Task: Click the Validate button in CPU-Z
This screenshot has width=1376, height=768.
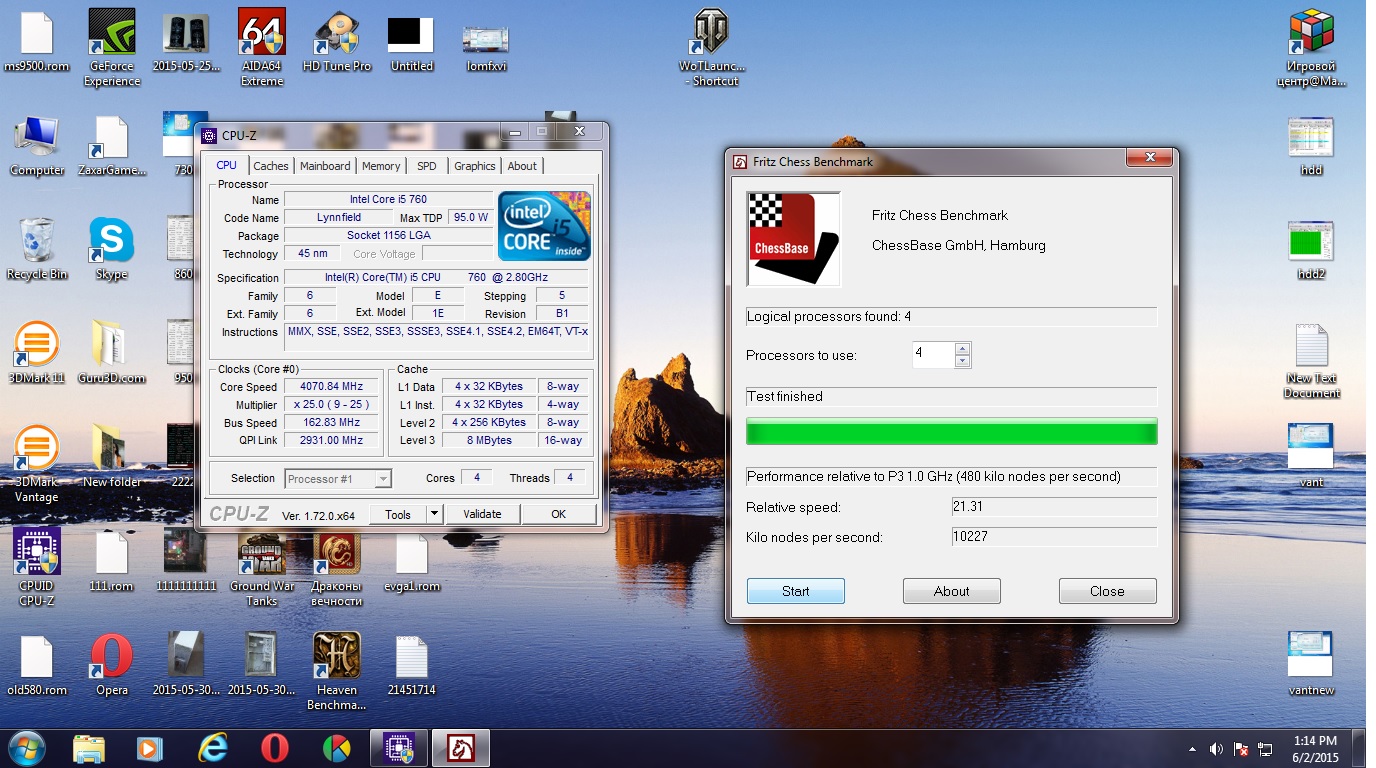Action: (x=482, y=514)
